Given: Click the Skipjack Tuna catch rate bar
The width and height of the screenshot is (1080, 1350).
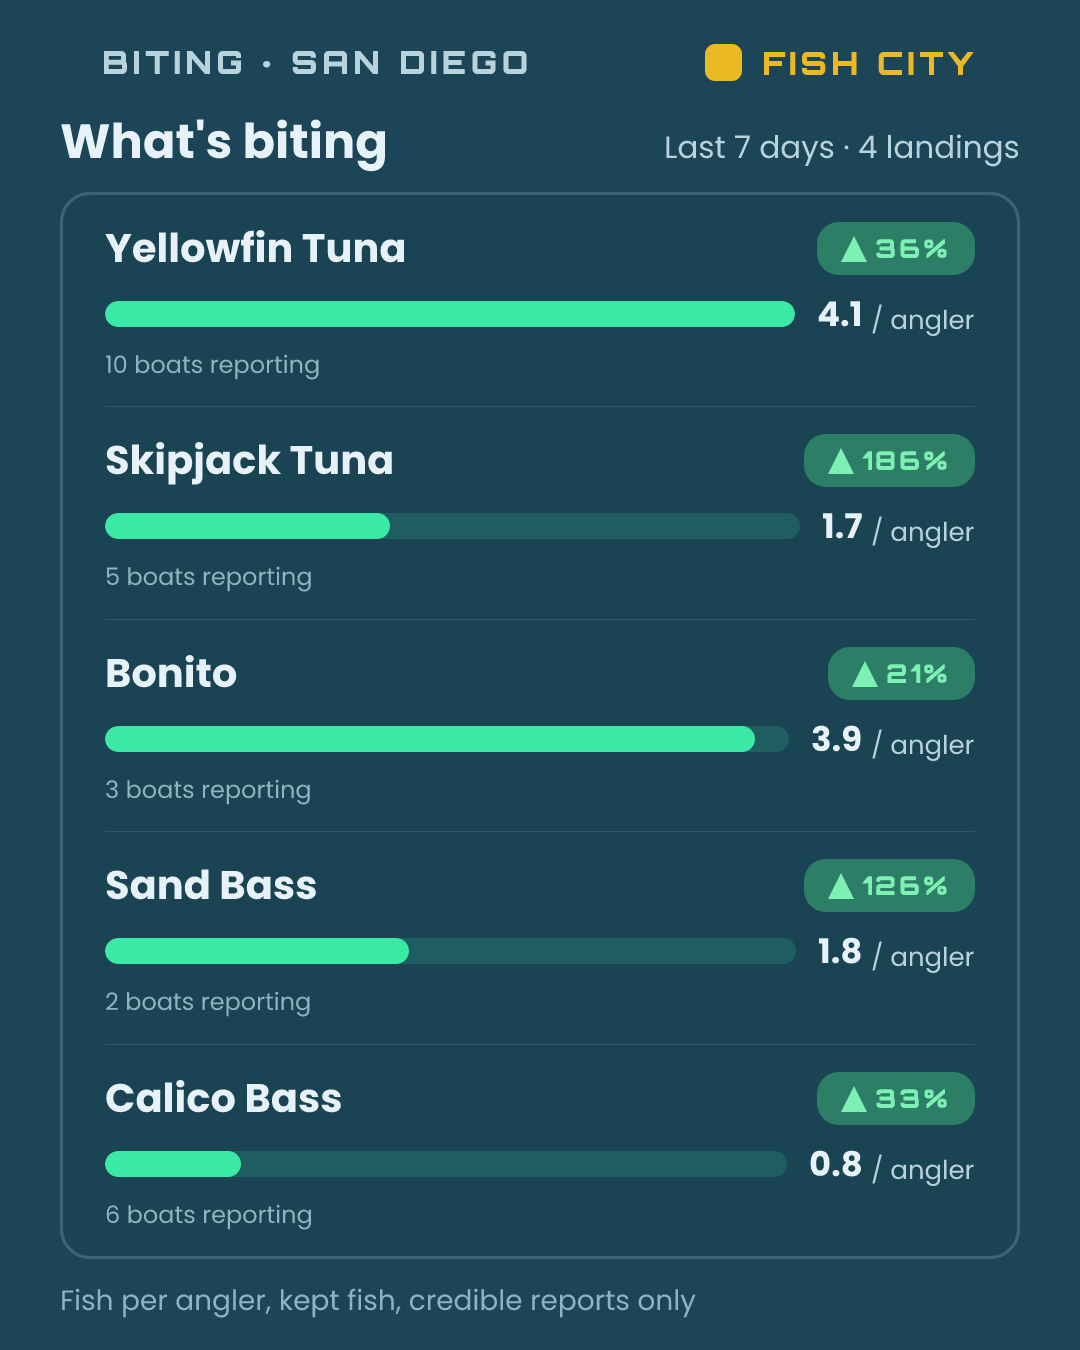Looking at the screenshot, I should (x=452, y=526).
